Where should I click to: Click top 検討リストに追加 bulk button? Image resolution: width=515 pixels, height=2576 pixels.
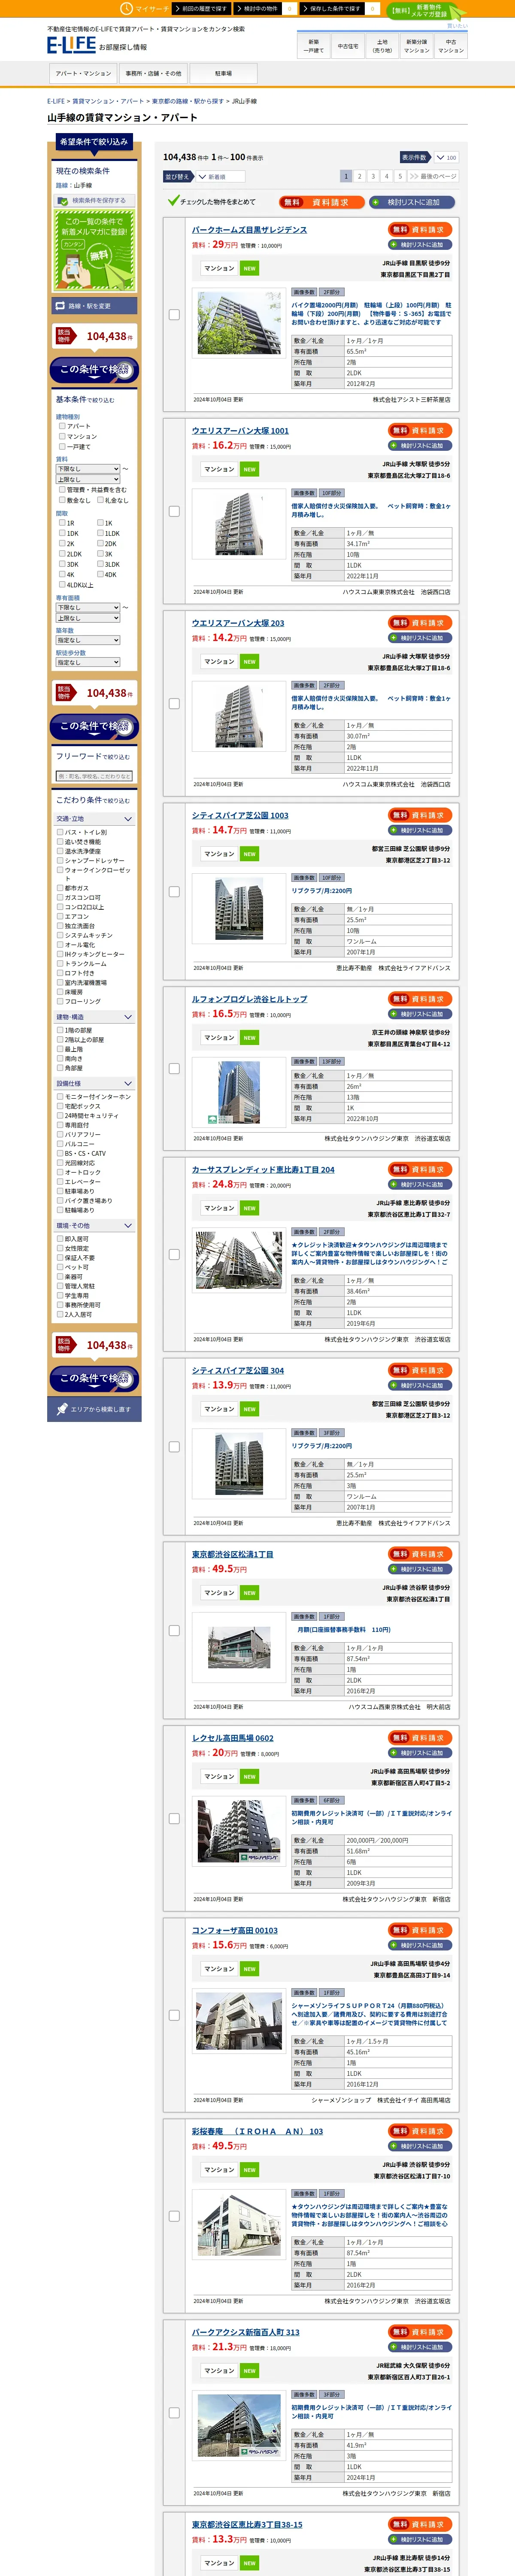[x=412, y=202]
